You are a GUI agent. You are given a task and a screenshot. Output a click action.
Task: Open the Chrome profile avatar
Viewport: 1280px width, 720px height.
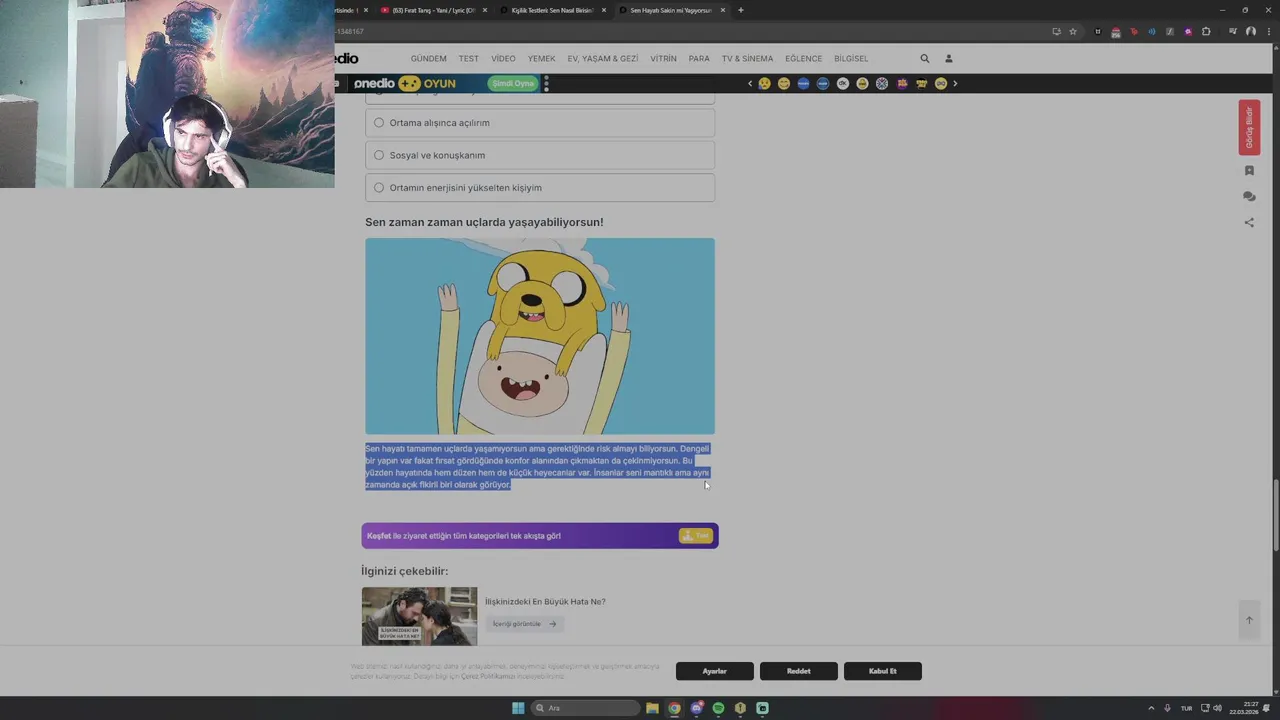coord(1250,32)
